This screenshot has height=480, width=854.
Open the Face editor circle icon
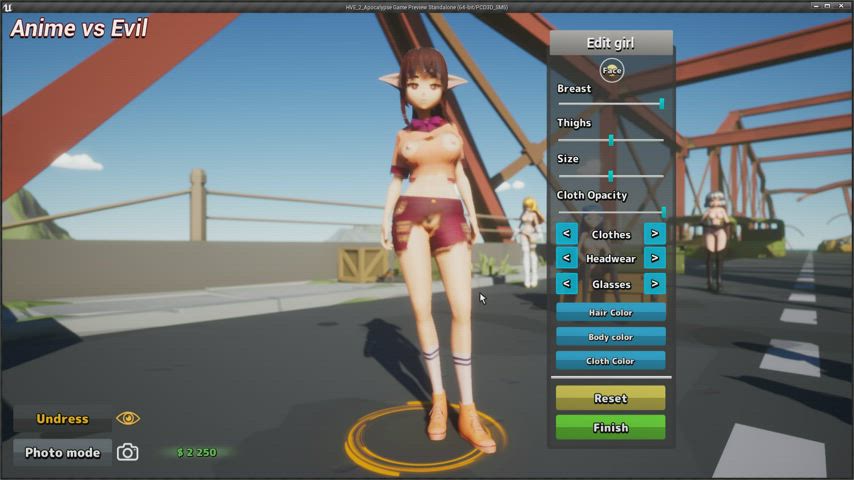click(611, 70)
